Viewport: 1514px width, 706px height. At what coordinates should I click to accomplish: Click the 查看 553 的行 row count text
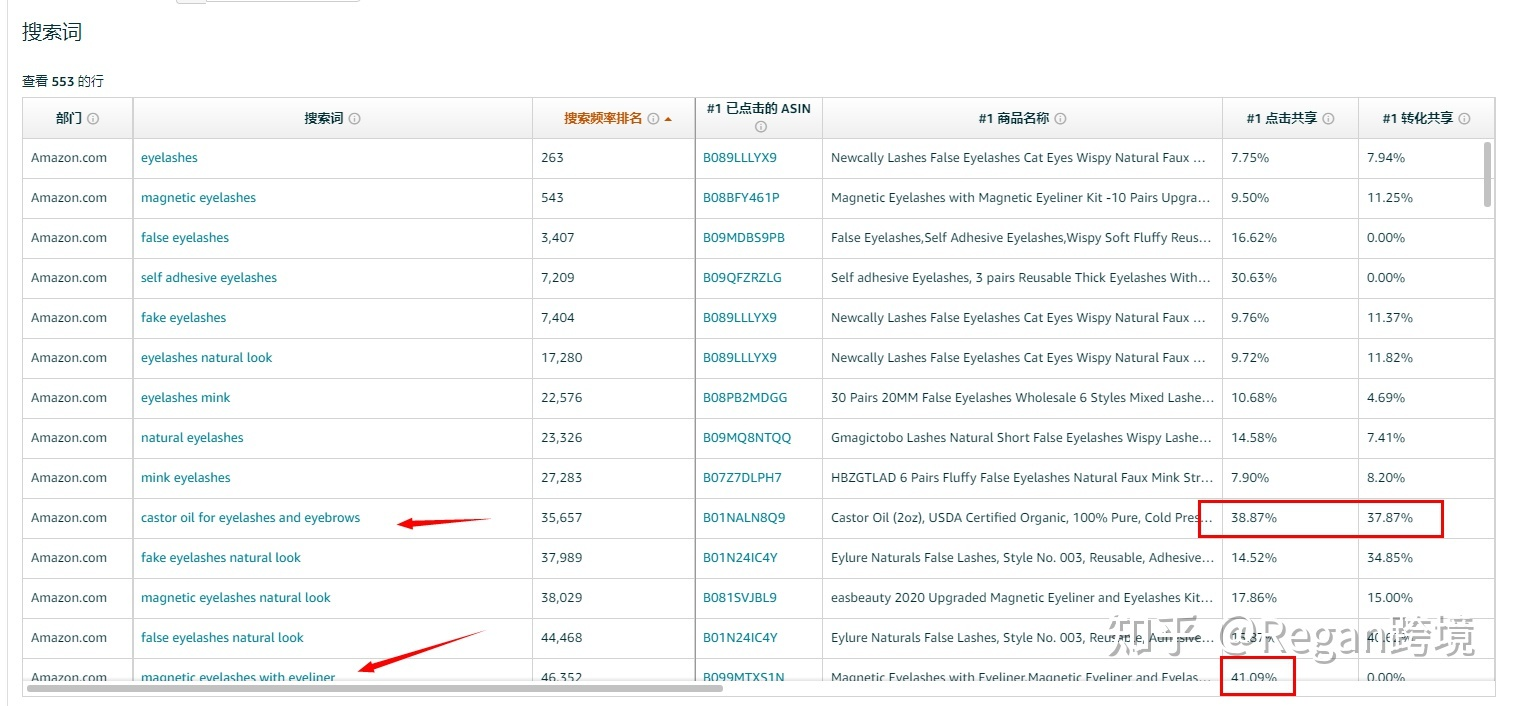coord(63,81)
